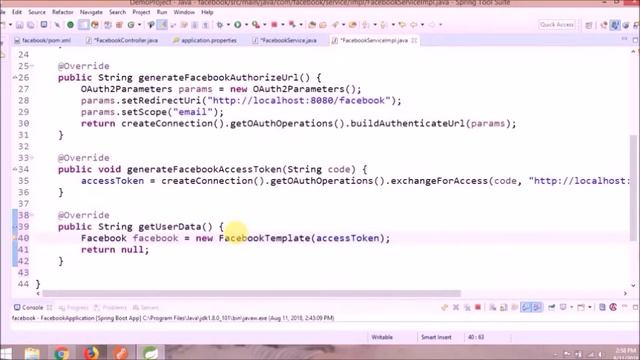Click the orange app icon in taskbar
The height and width of the screenshot is (360, 640).
tap(121, 353)
